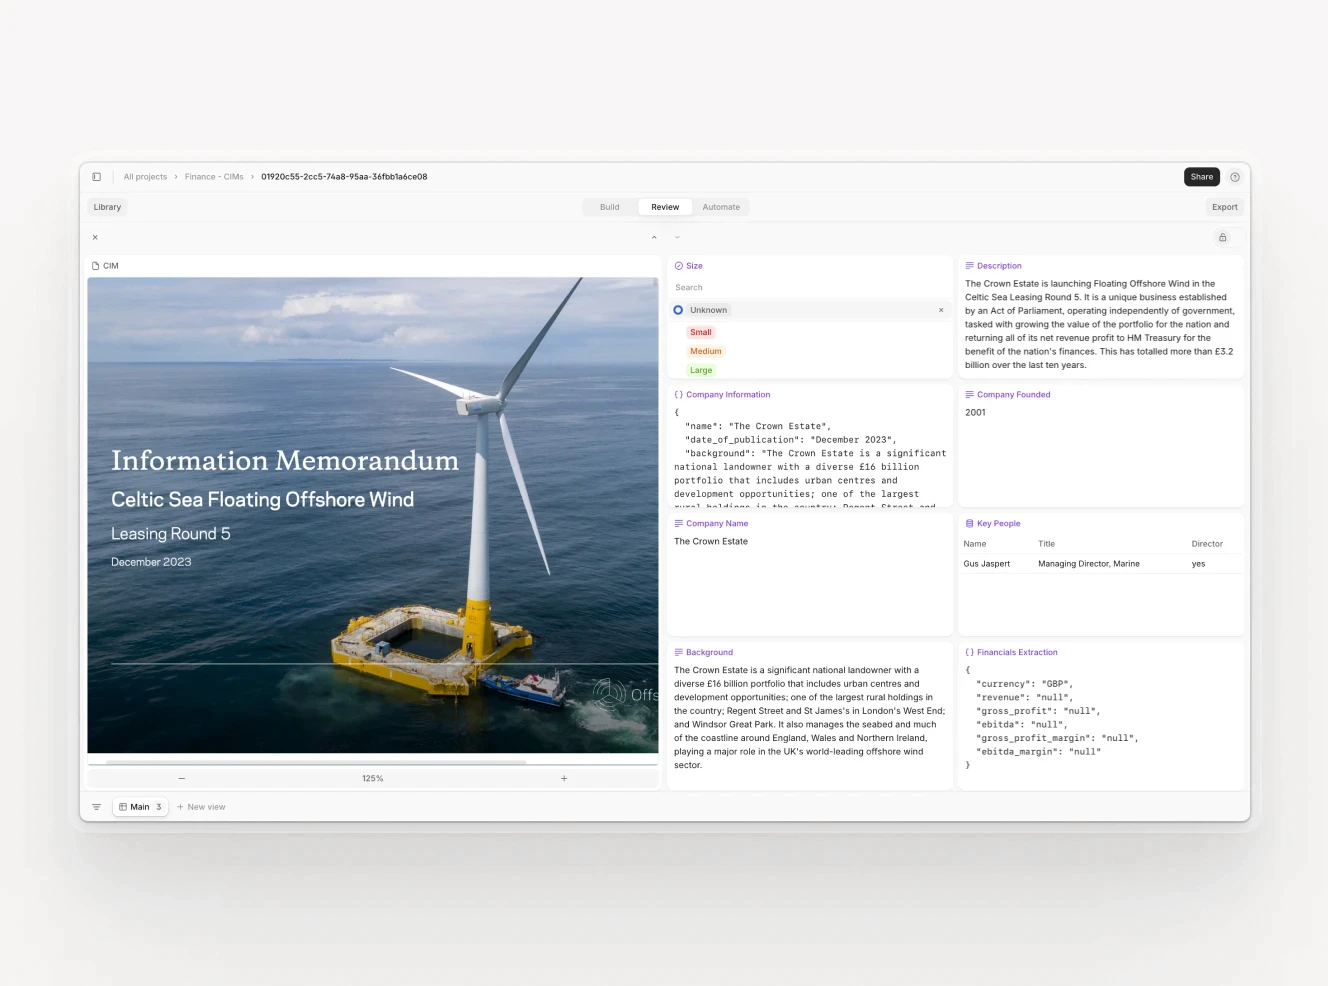Image resolution: width=1328 pixels, height=986 pixels.
Task: Zoom in the document with plus
Action: click(x=564, y=778)
